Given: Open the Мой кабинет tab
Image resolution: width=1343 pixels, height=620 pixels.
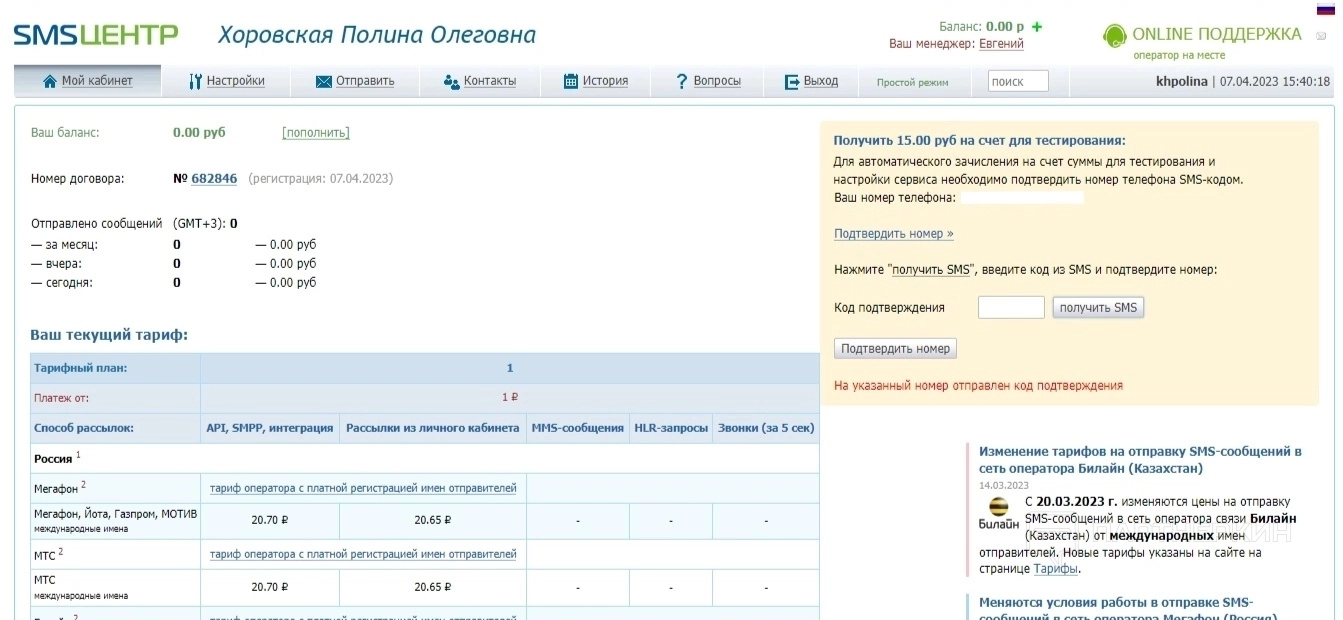Looking at the screenshot, I should 87,82.
